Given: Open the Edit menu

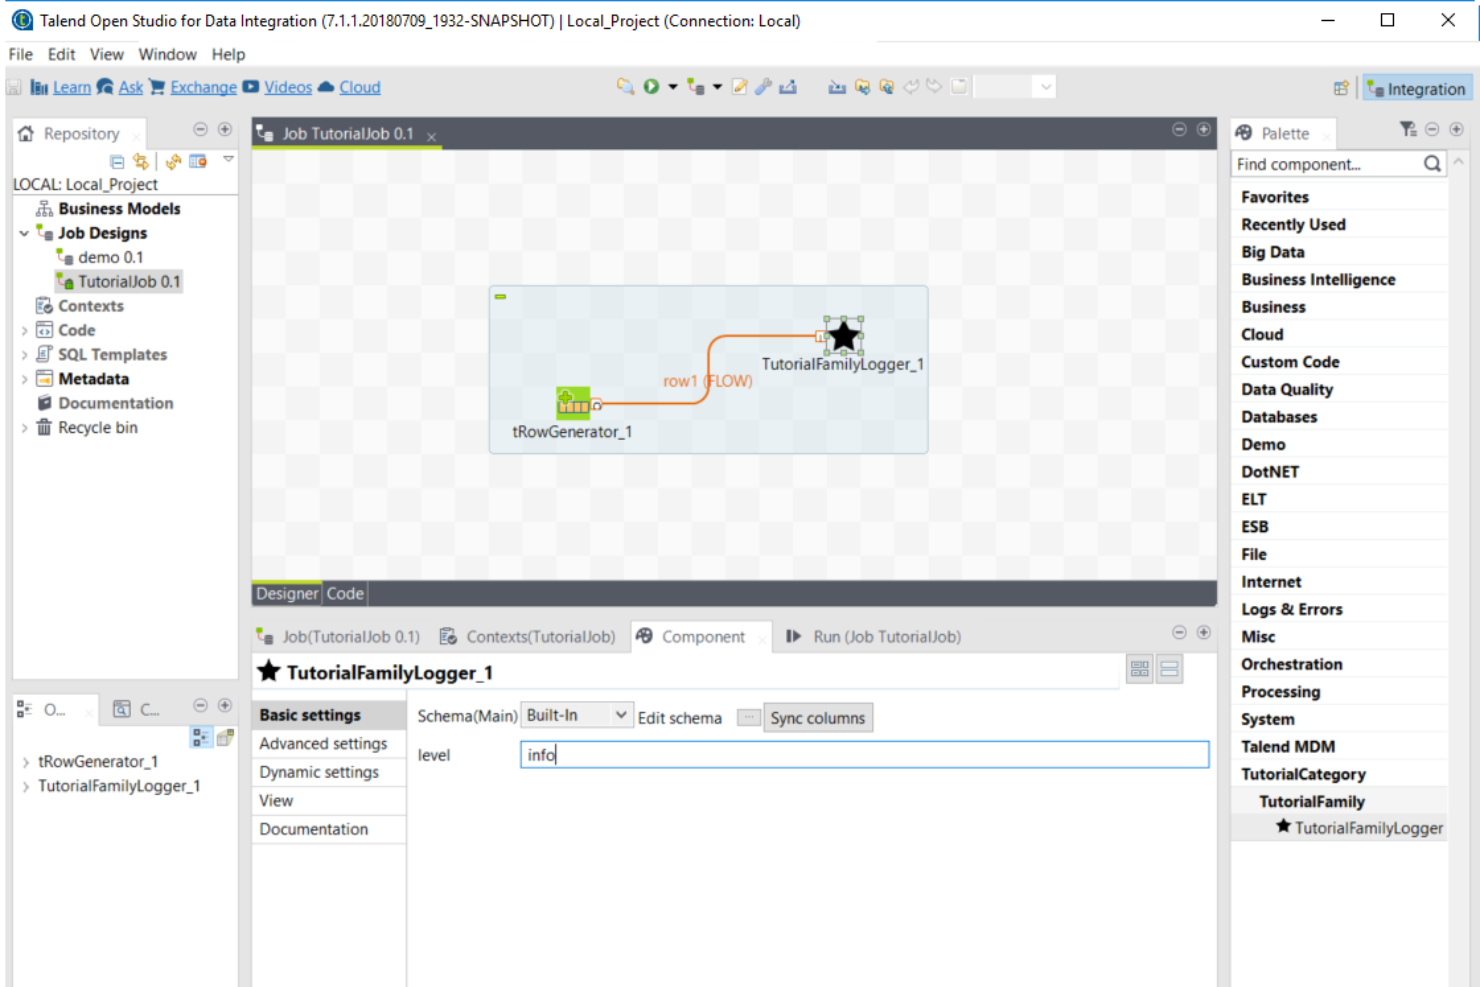Looking at the screenshot, I should (61, 54).
